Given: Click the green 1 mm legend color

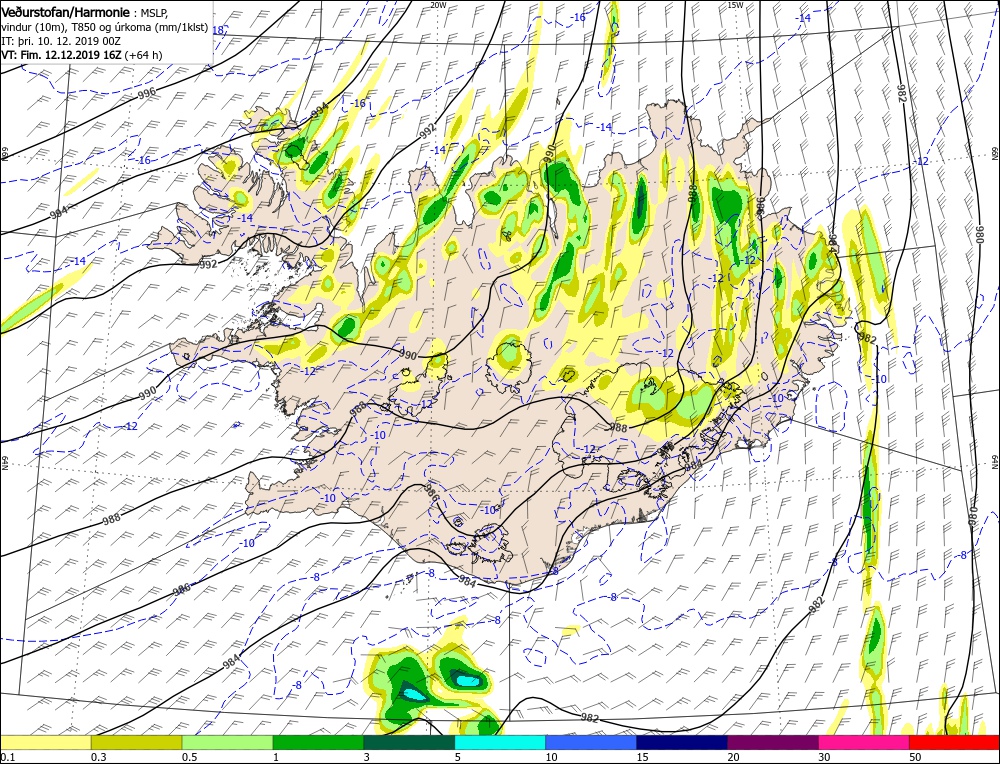Looking at the screenshot, I should tap(318, 742).
